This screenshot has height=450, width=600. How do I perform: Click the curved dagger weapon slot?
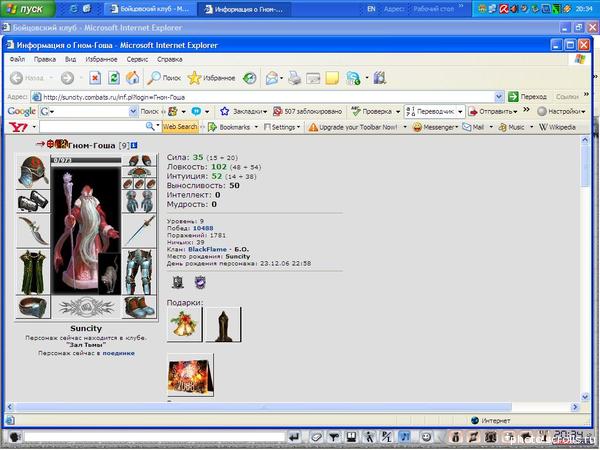click(33, 230)
